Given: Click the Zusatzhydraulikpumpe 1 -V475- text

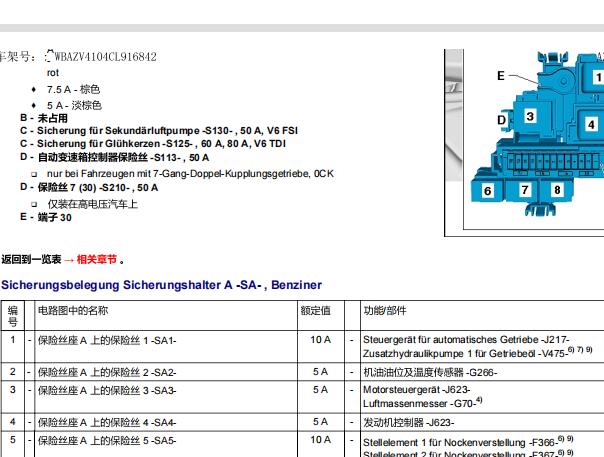Looking at the screenshot, I should (478, 353).
